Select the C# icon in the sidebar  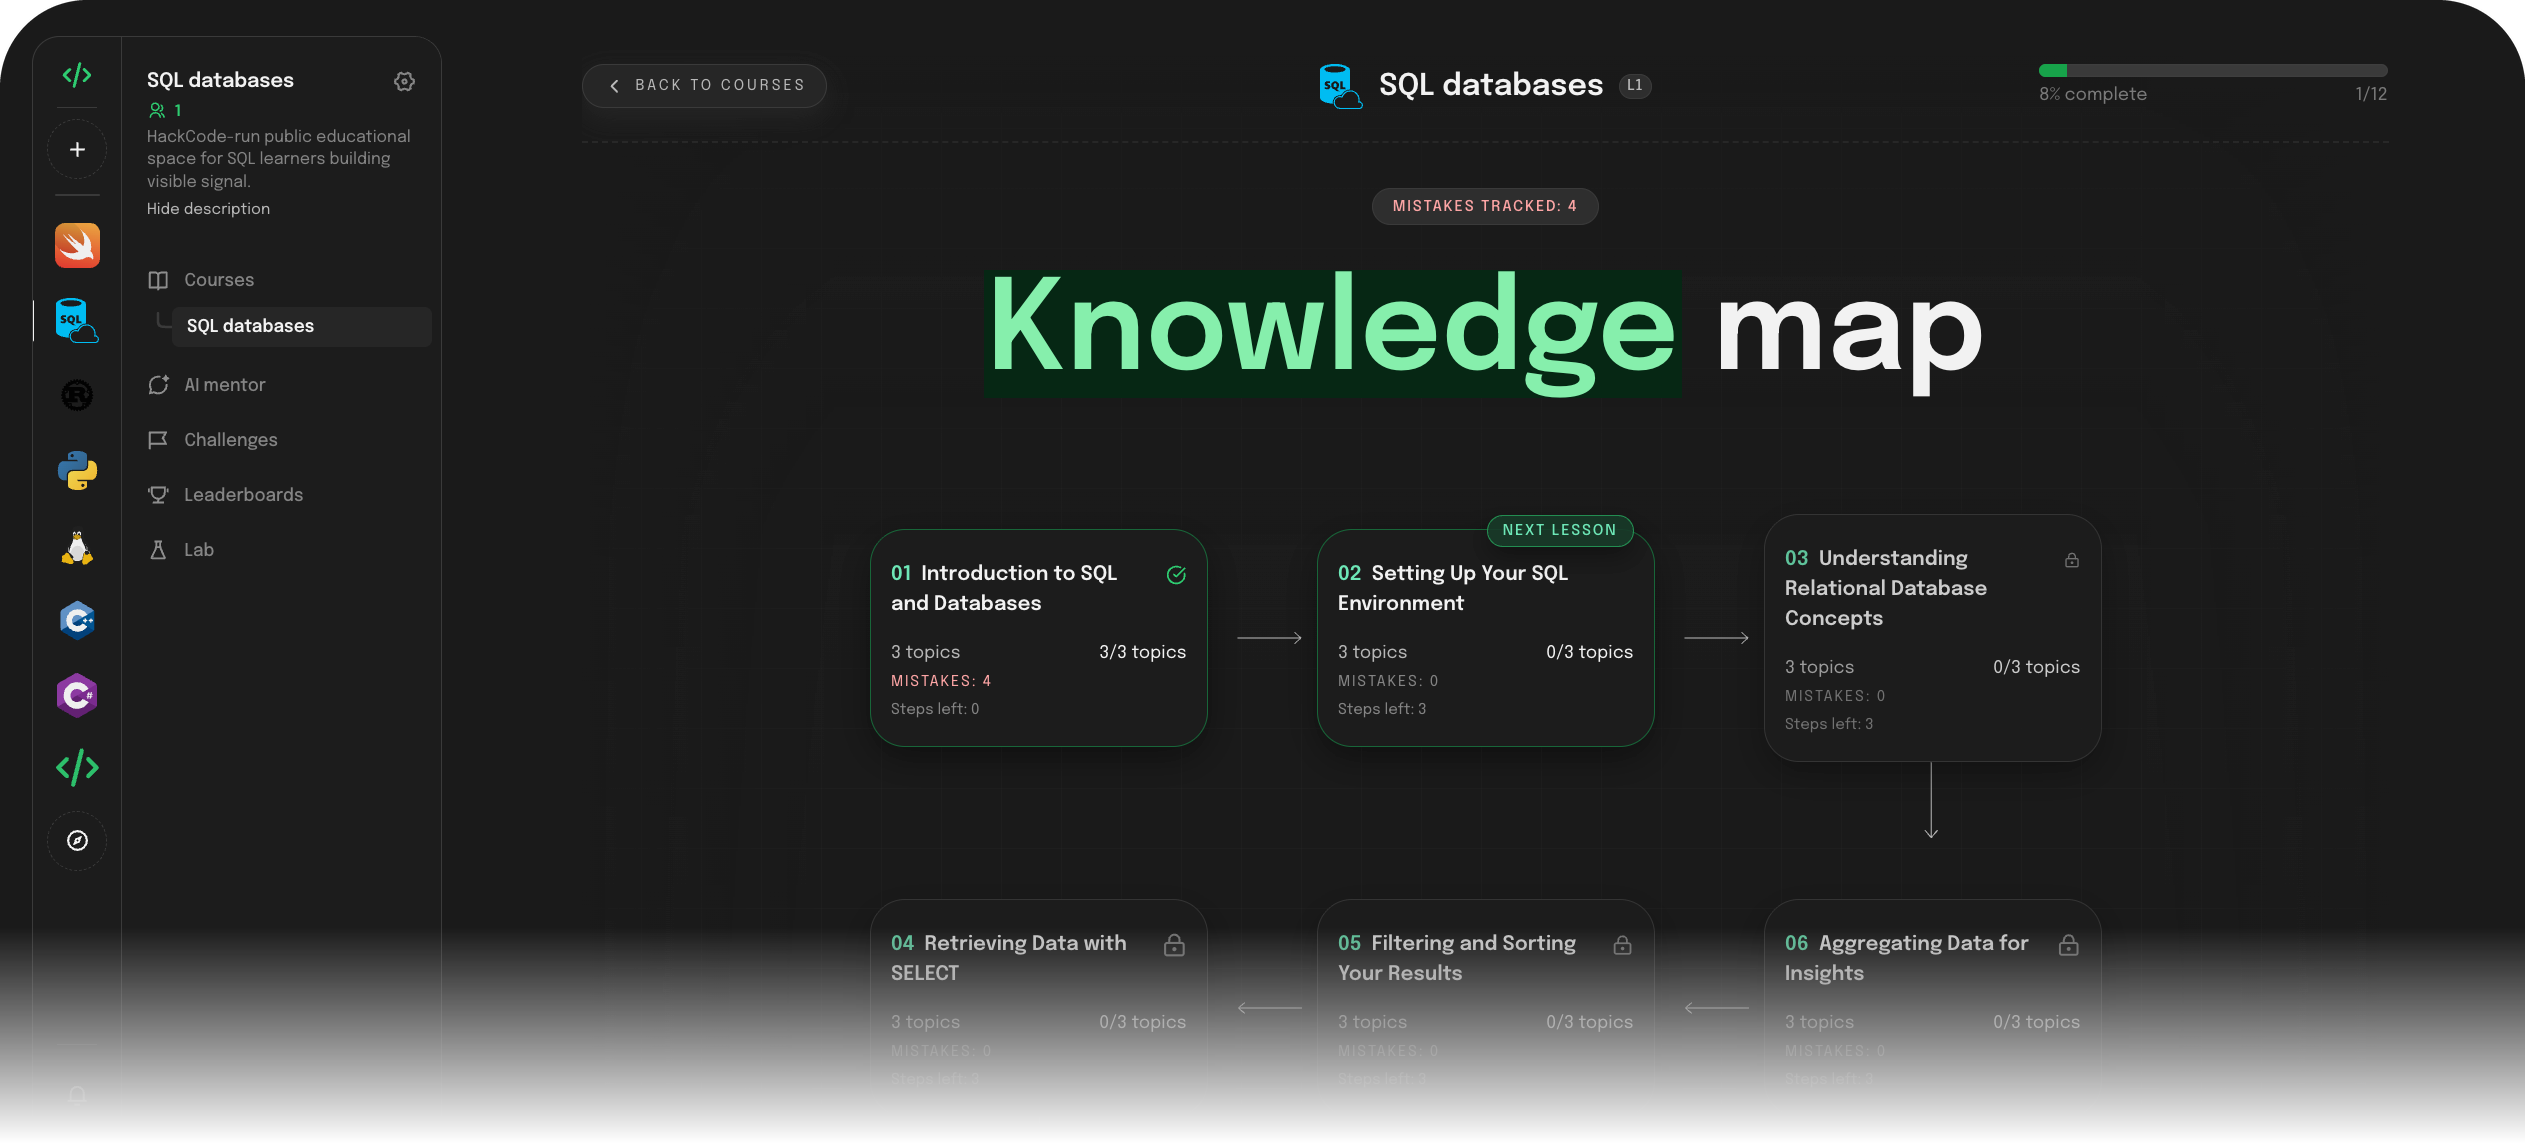pos(77,695)
